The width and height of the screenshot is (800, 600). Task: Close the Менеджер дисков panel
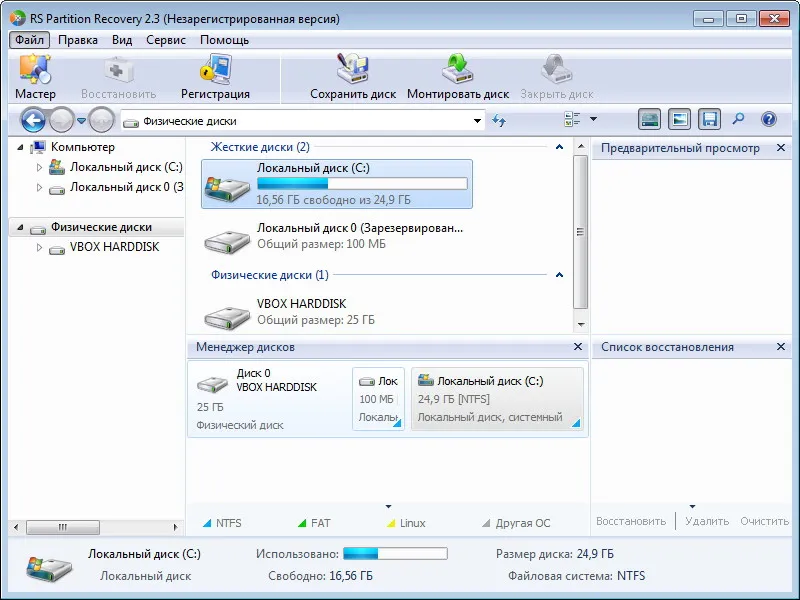pos(578,346)
